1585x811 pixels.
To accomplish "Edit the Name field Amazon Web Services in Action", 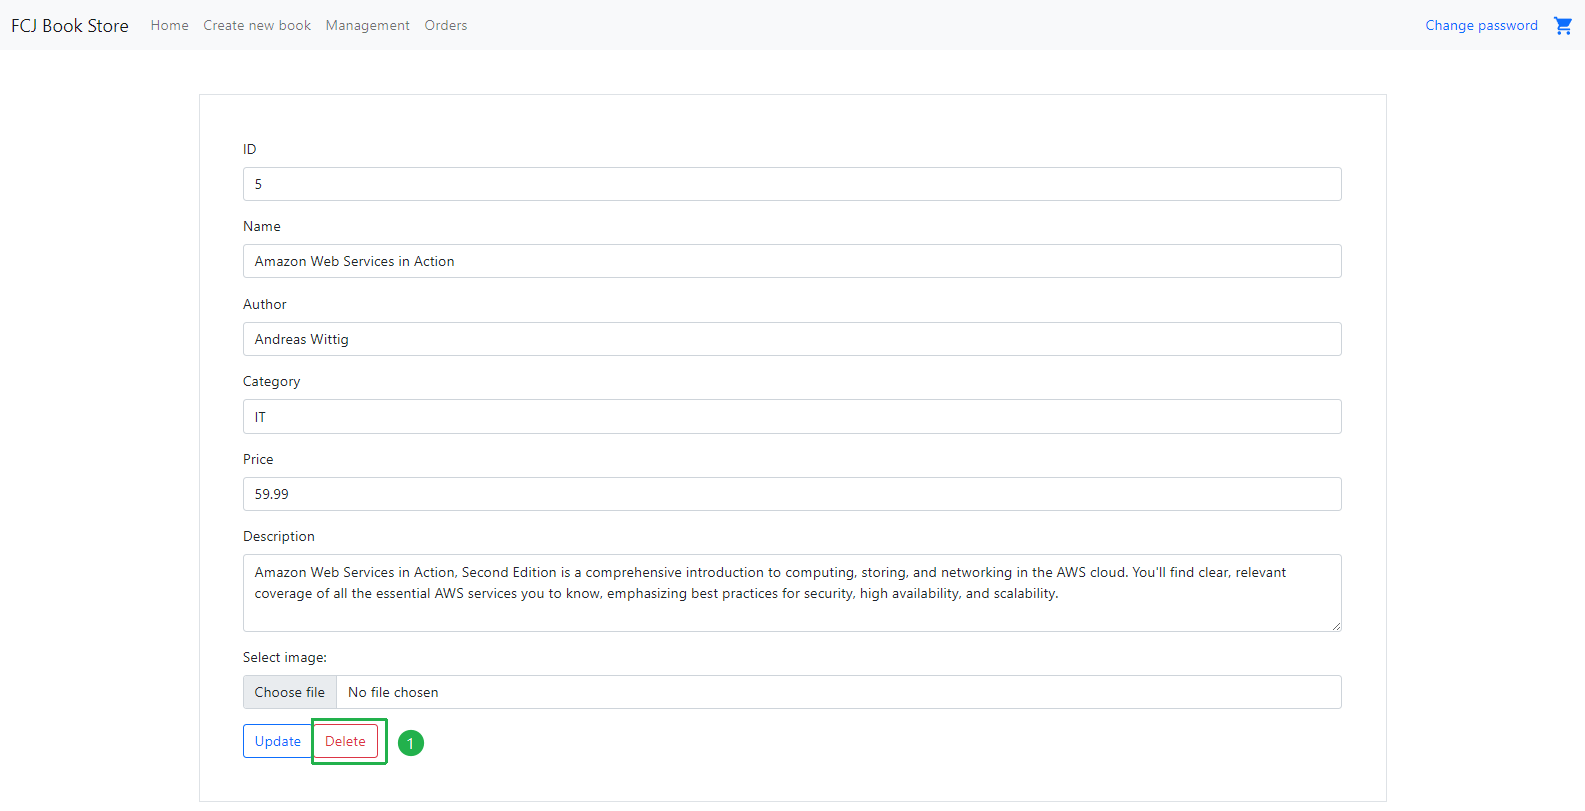I will [x=792, y=261].
